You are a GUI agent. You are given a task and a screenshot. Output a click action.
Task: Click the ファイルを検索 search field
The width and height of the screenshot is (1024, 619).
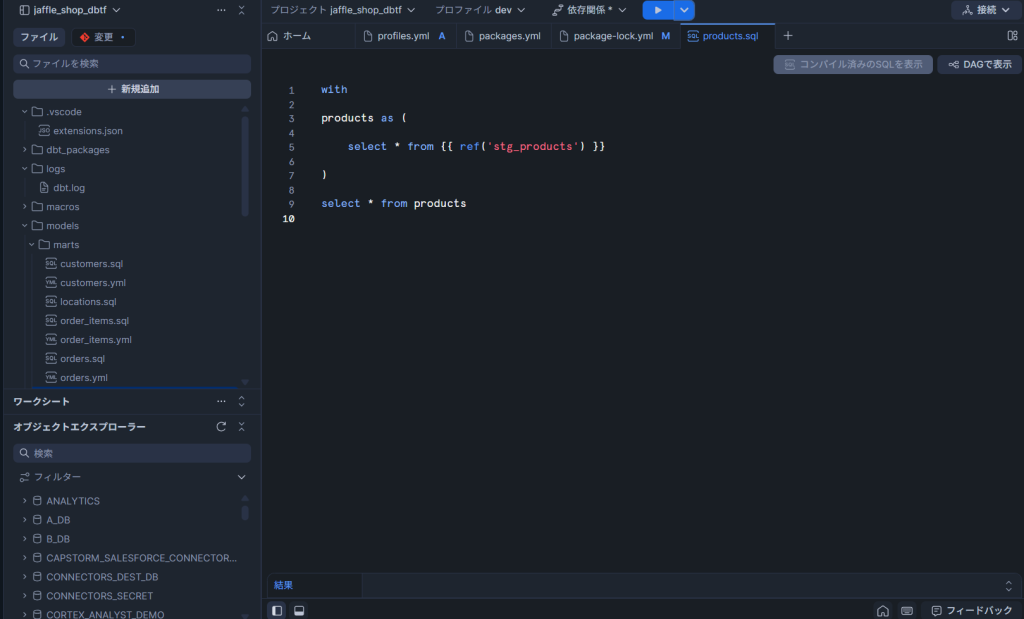132,64
